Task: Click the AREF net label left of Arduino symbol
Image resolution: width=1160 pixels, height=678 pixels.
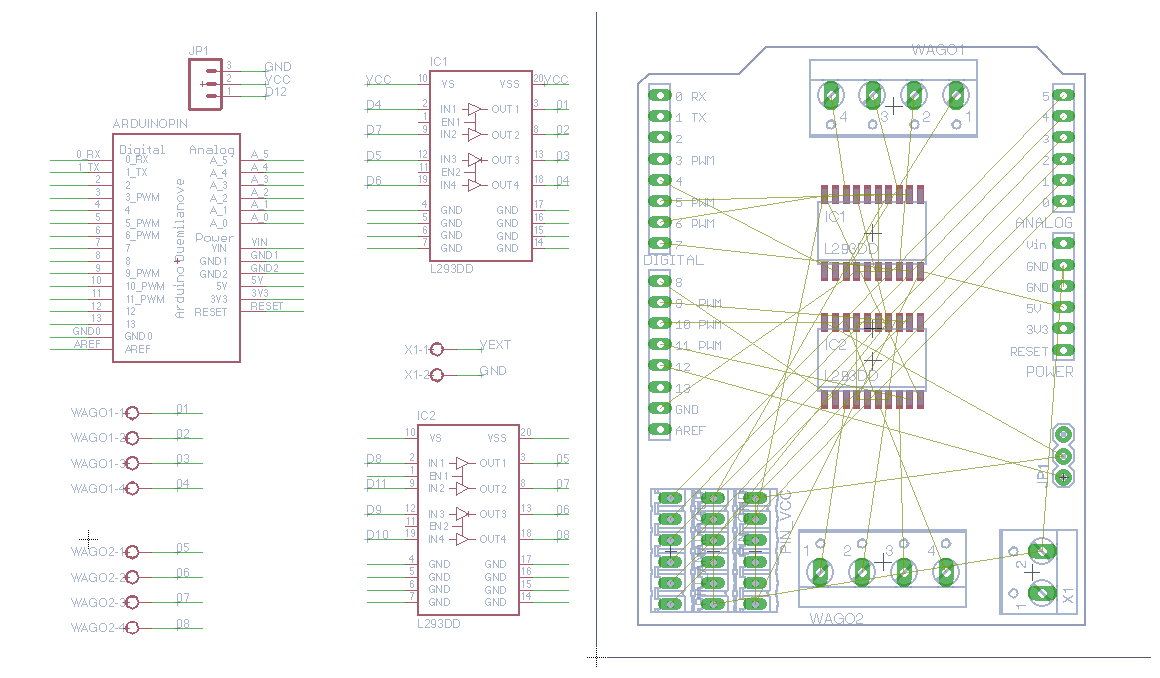Action: point(87,344)
